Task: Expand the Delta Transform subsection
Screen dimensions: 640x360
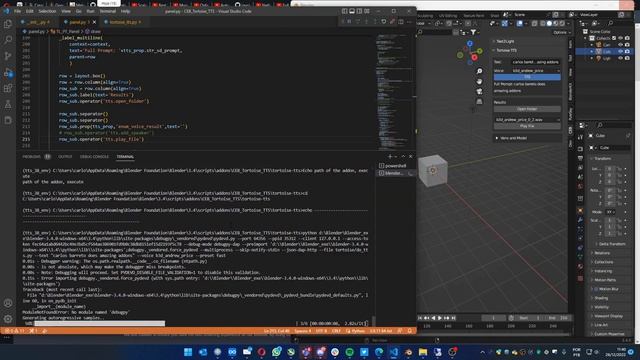Action: [x=612, y=244]
